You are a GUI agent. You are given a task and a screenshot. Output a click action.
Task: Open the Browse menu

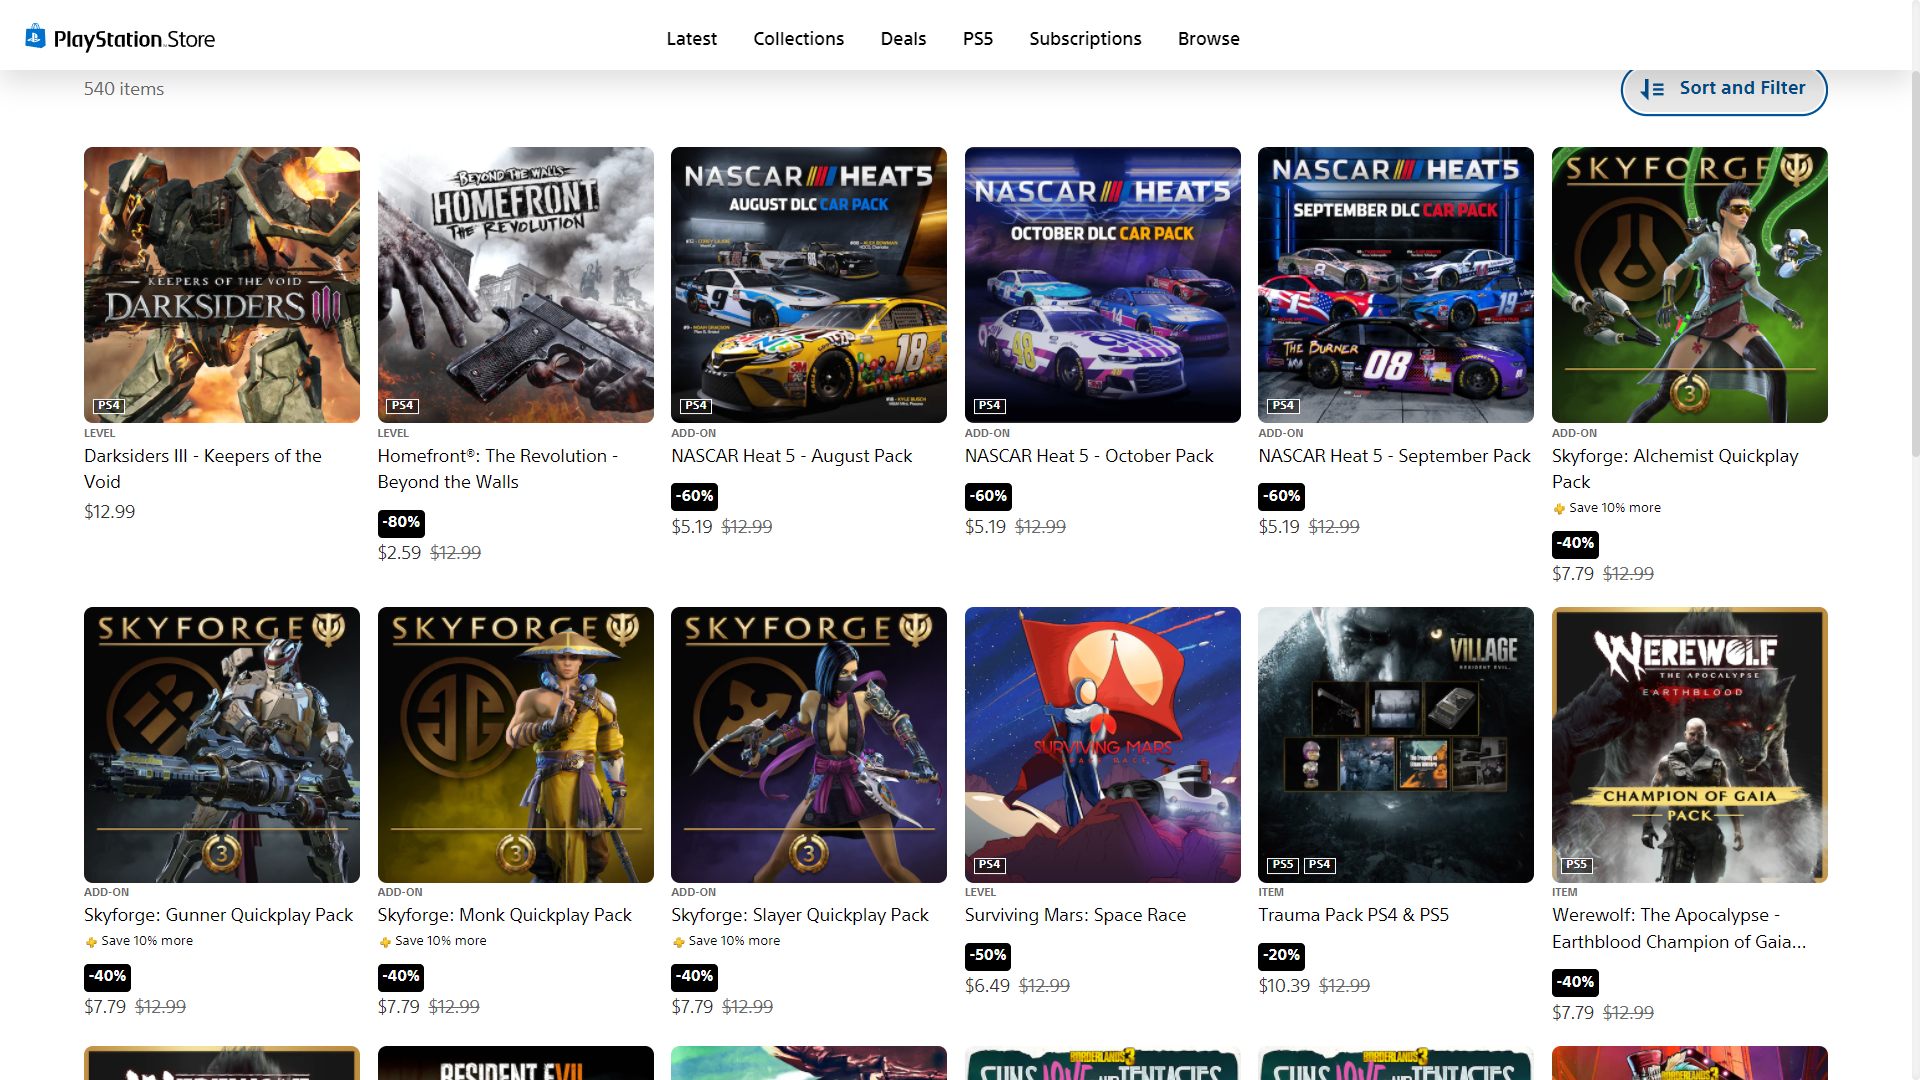[x=1208, y=38]
